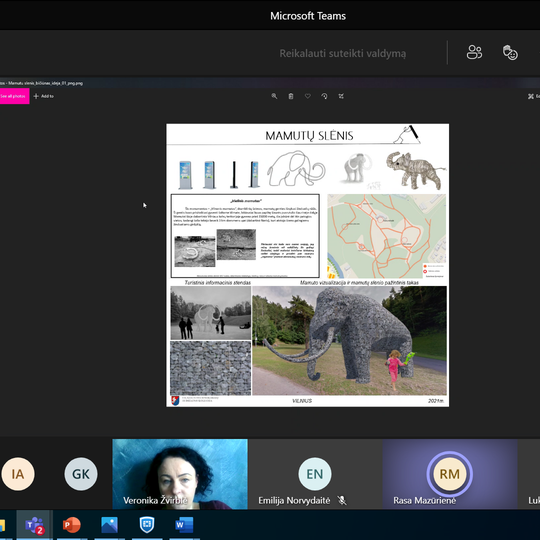Click the muted microphone icon beside Emilija Norvydaitė
Screen dimensions: 540x540
(x=342, y=500)
